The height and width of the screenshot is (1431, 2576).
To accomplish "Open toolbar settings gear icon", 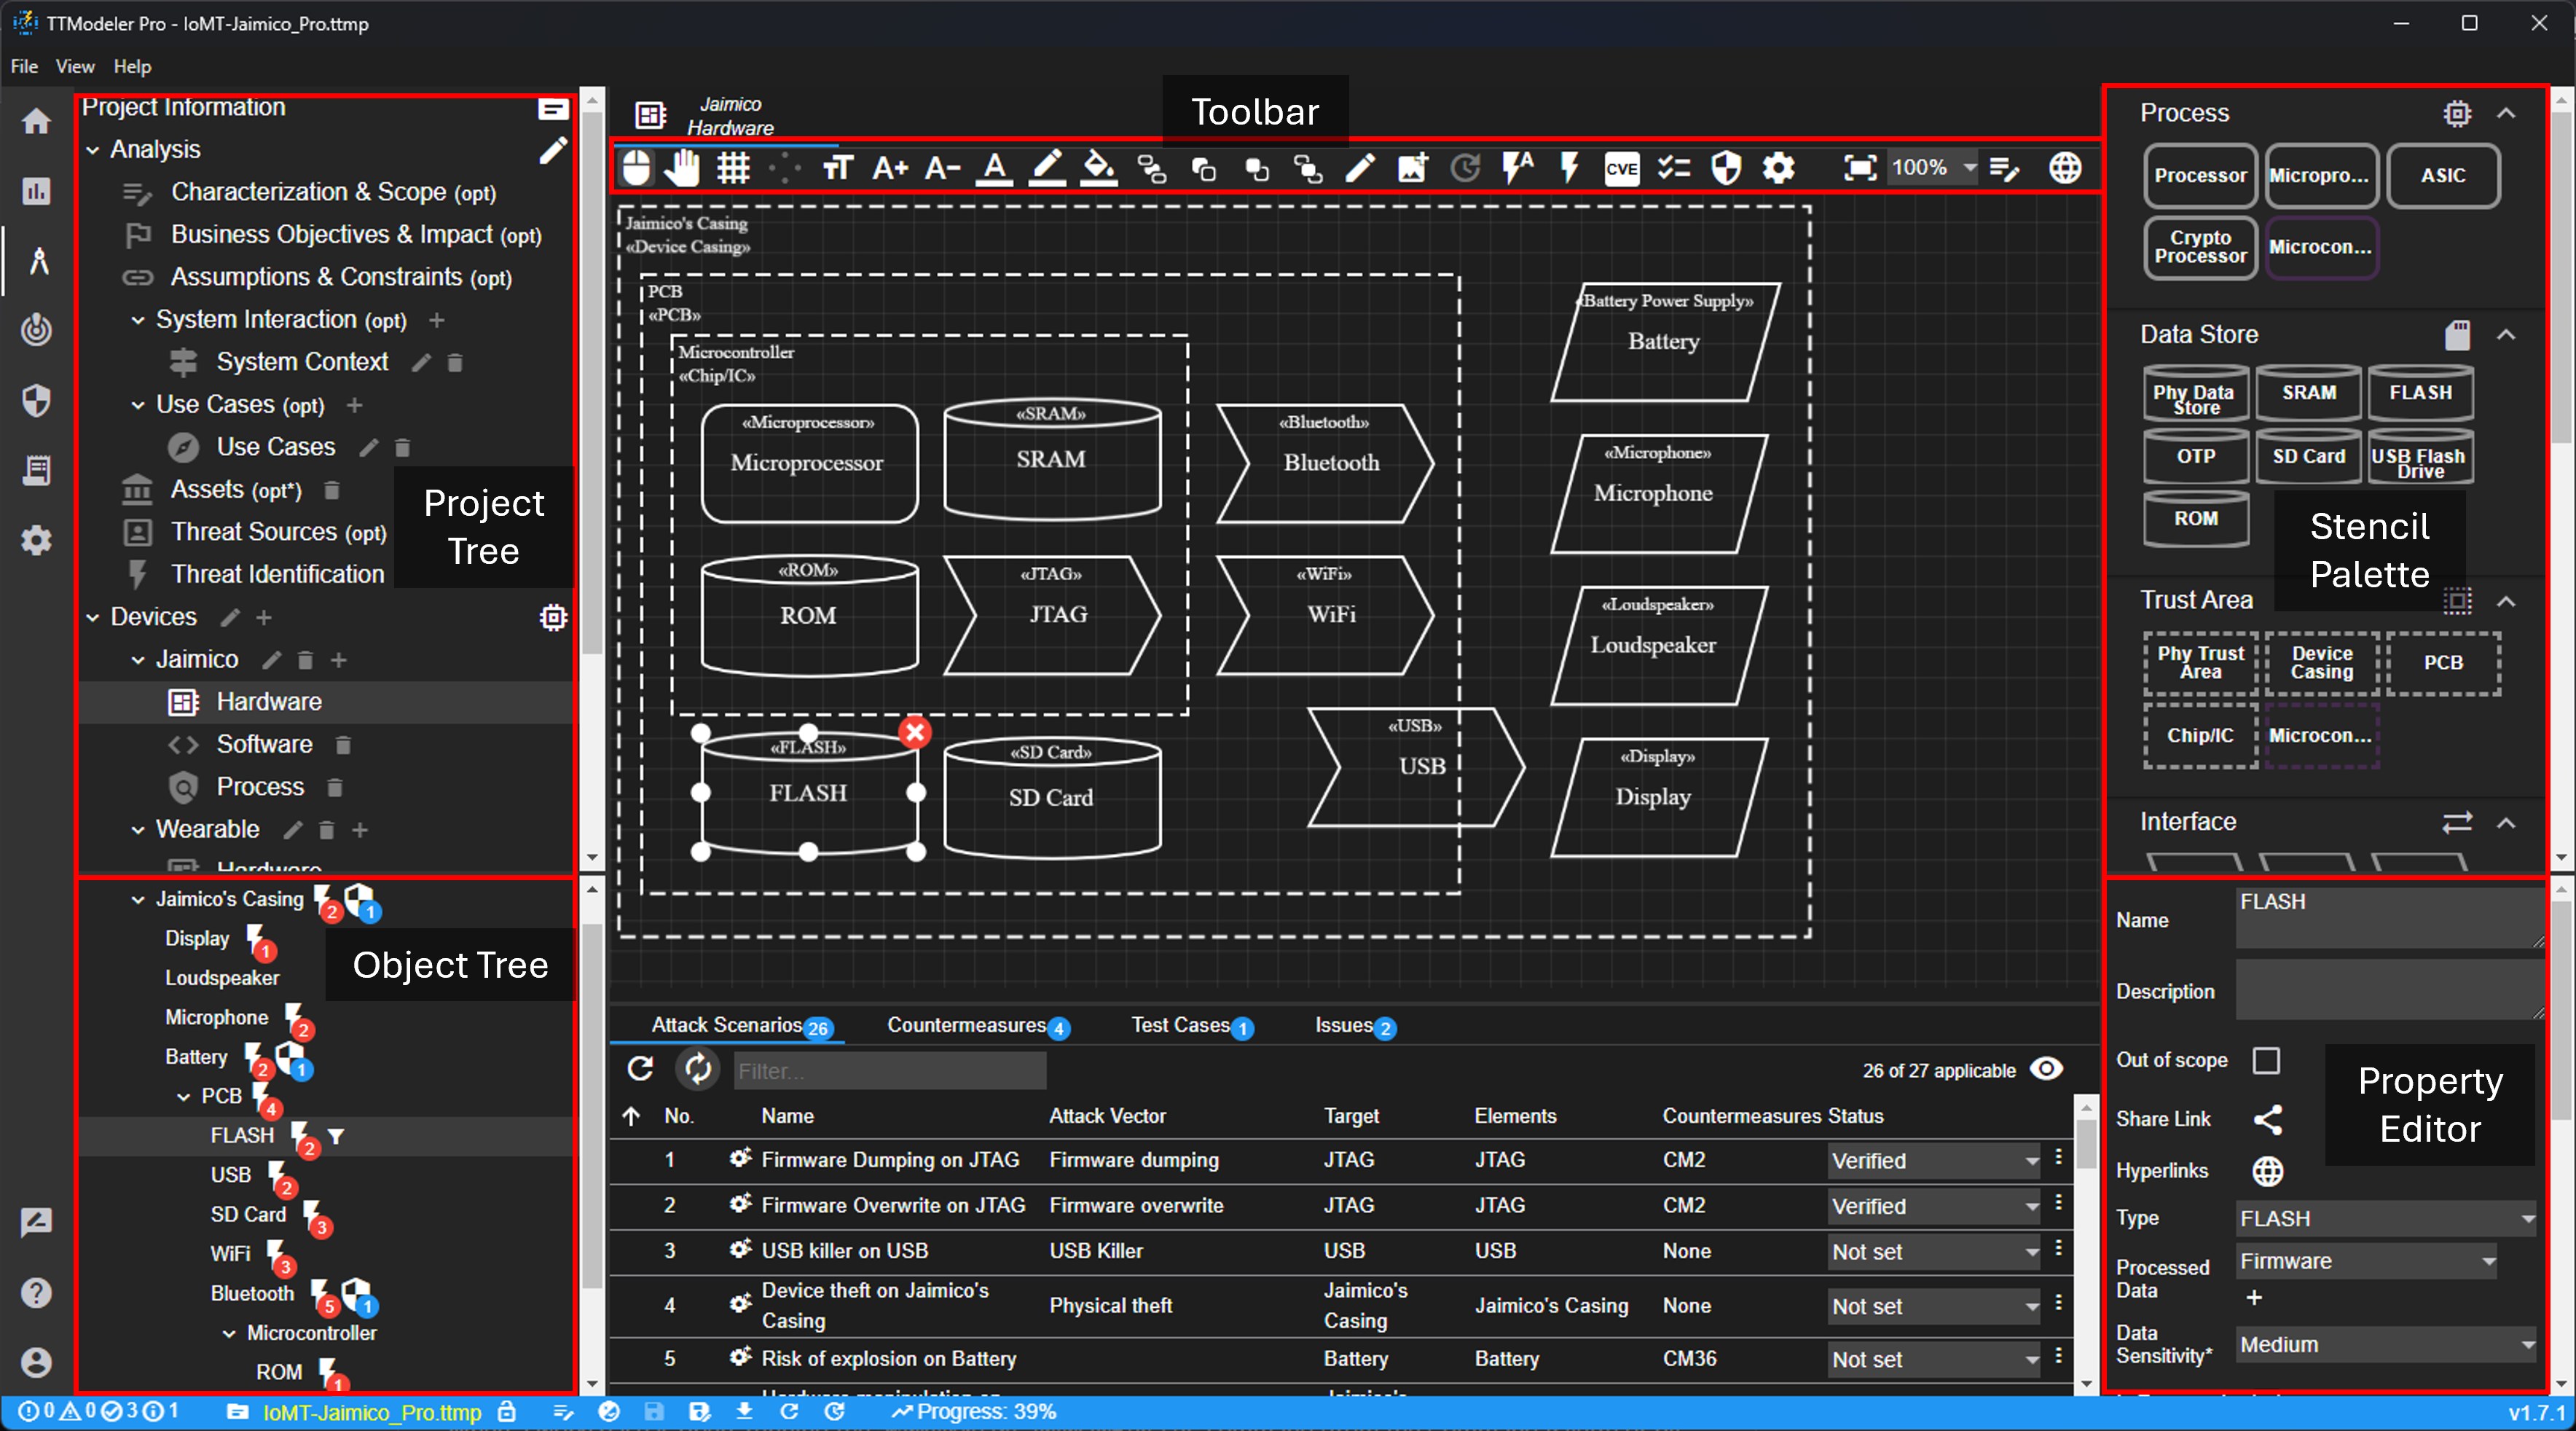I will tap(1778, 167).
